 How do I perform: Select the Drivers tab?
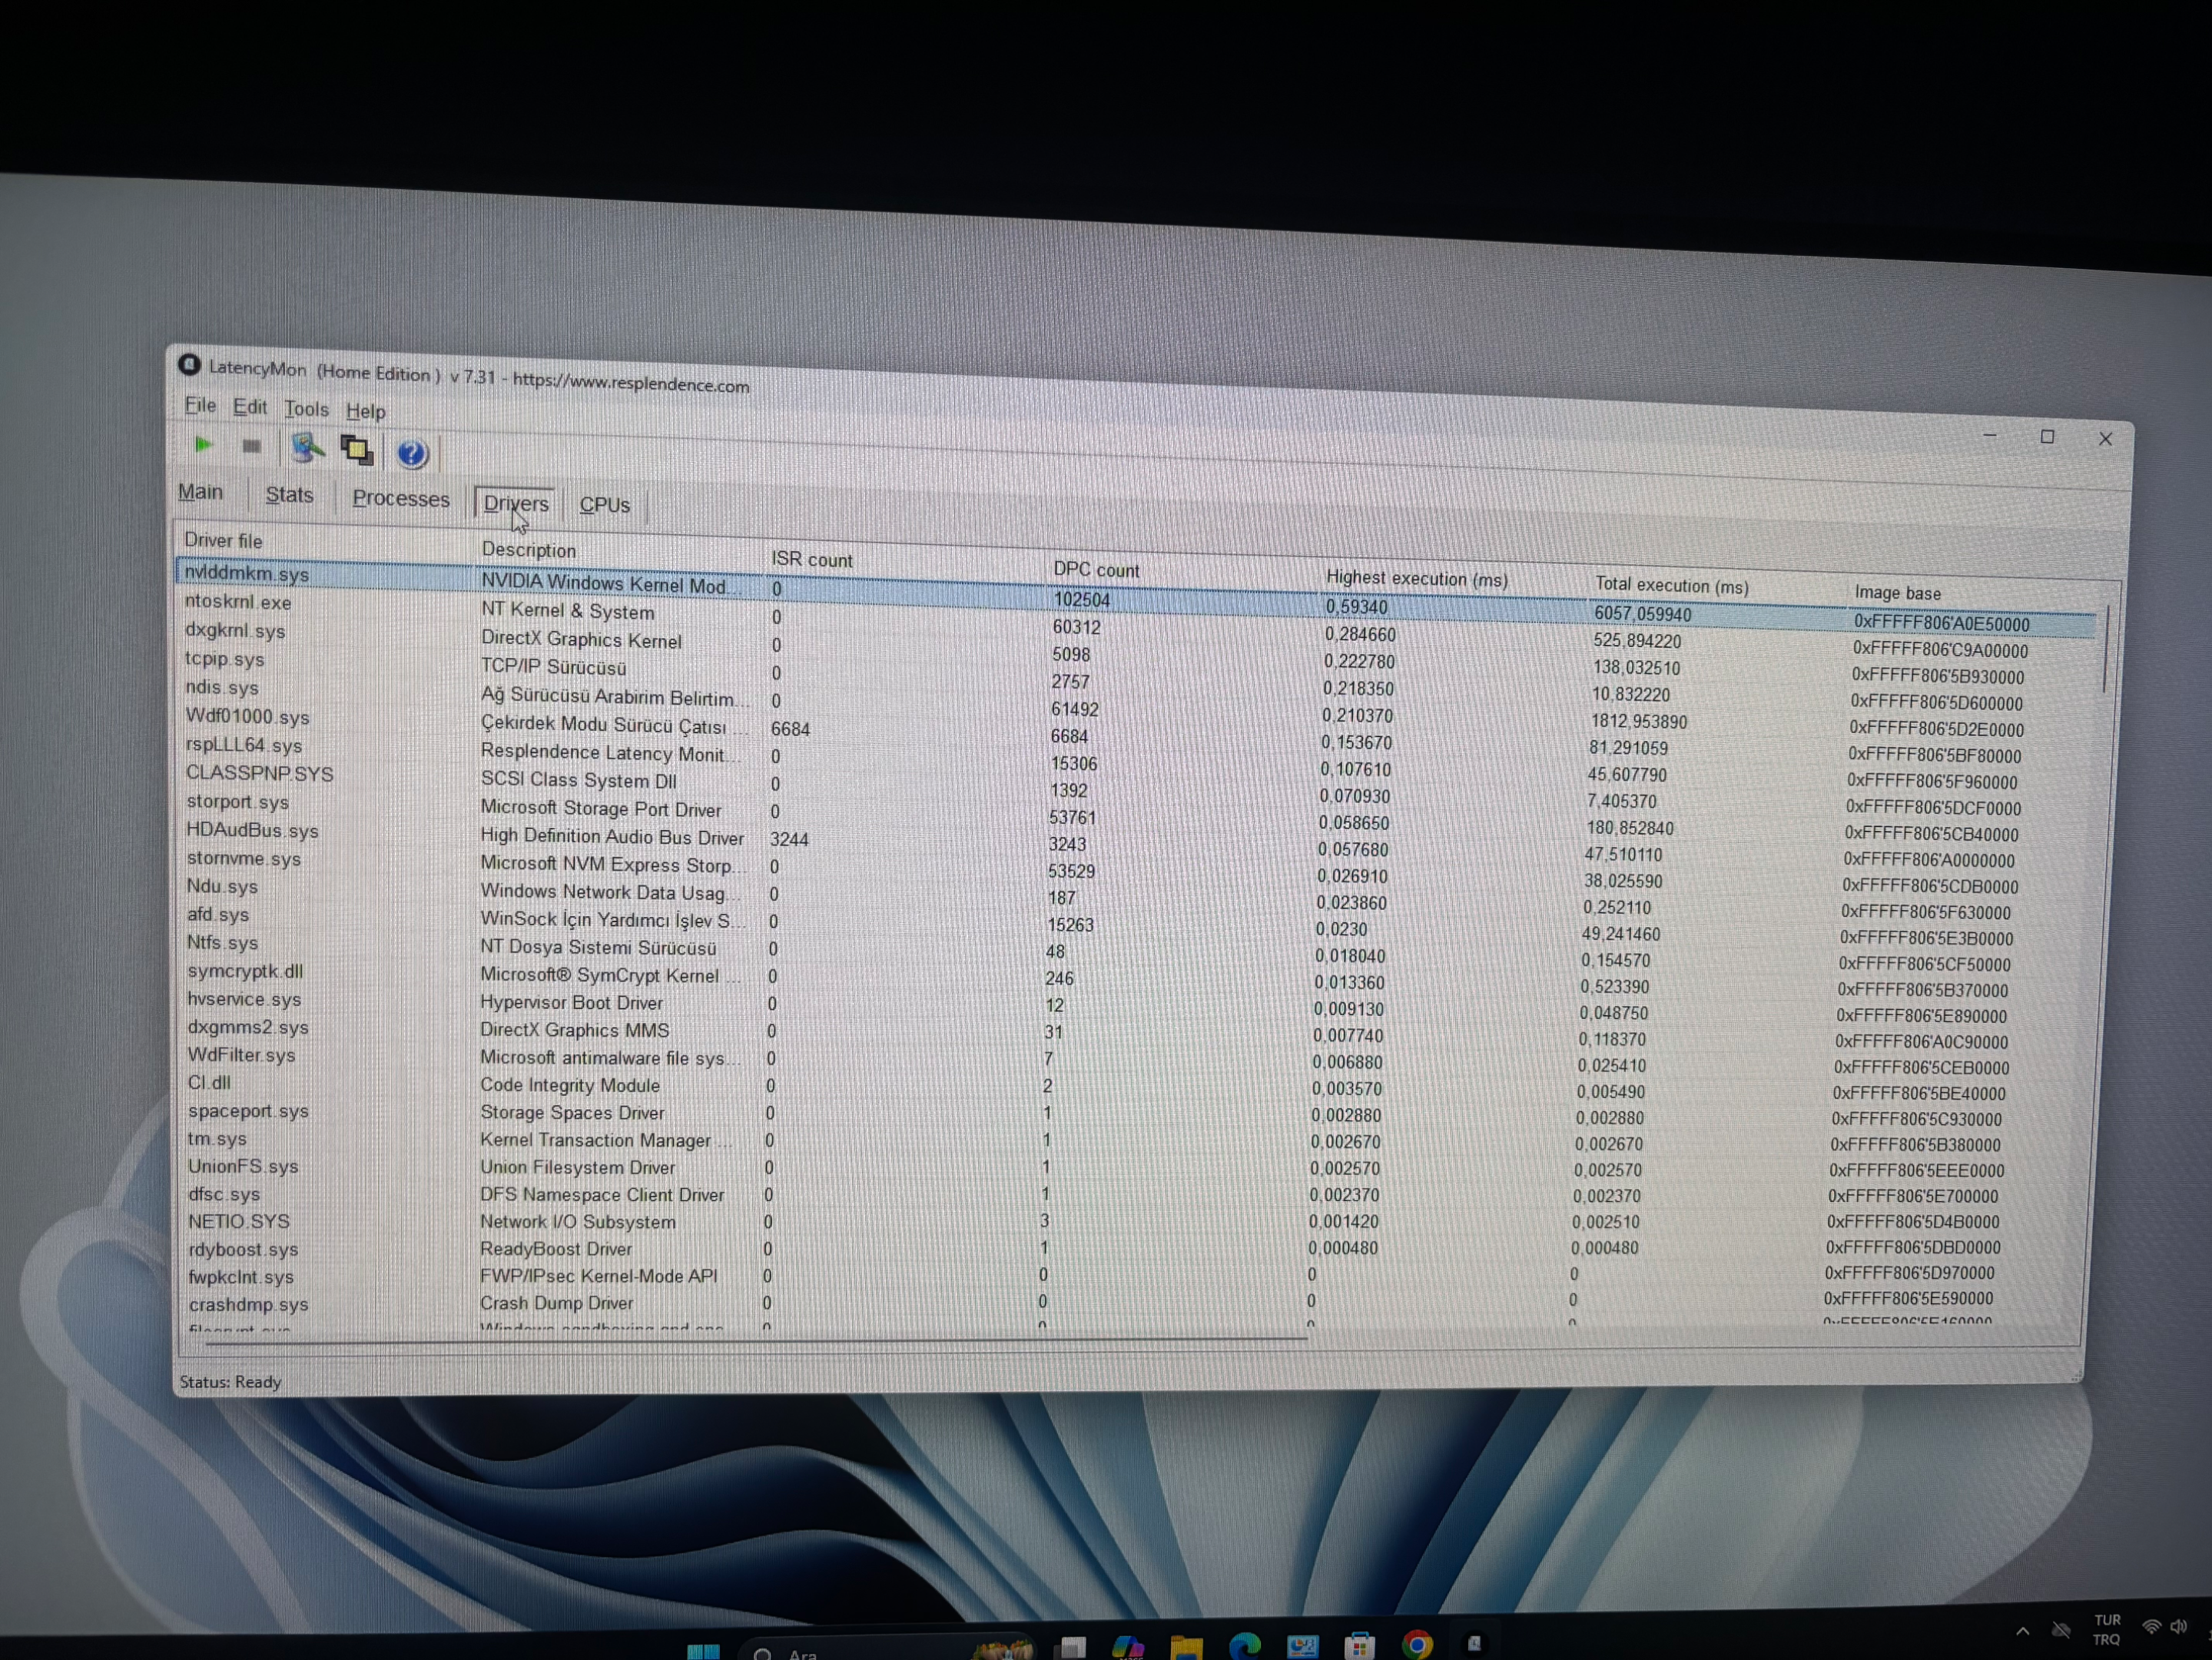[516, 503]
